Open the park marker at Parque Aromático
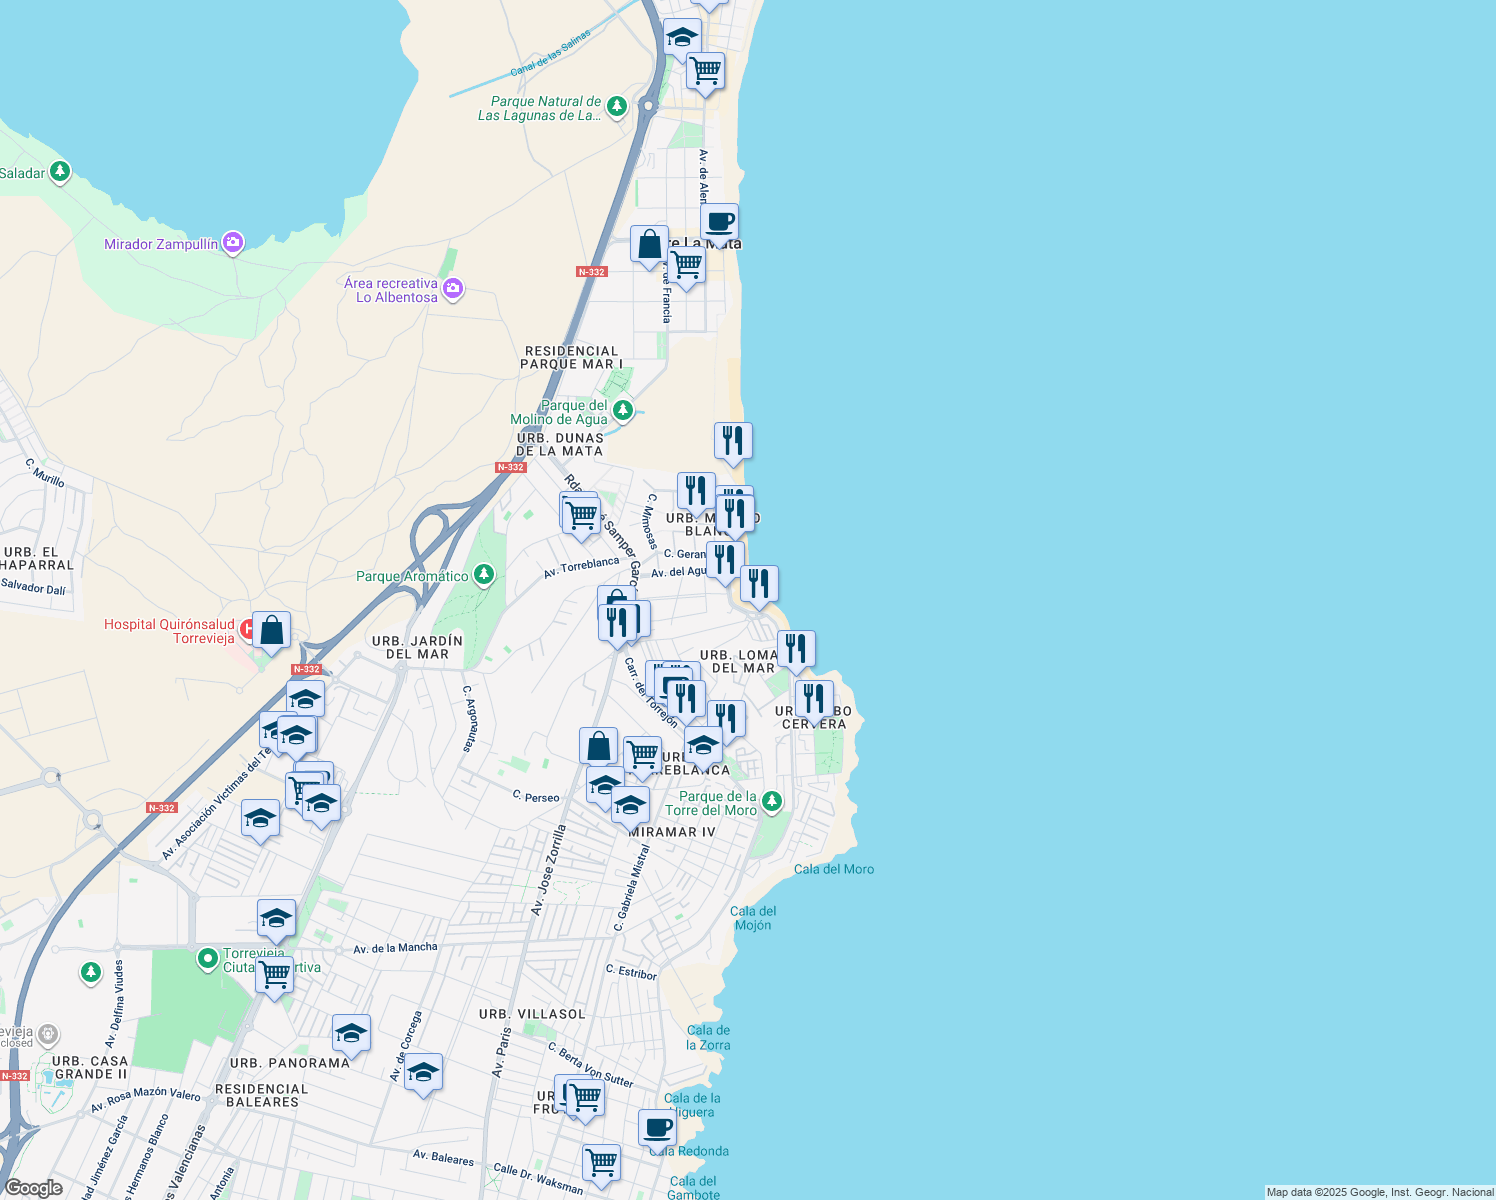 pyautogui.click(x=484, y=575)
